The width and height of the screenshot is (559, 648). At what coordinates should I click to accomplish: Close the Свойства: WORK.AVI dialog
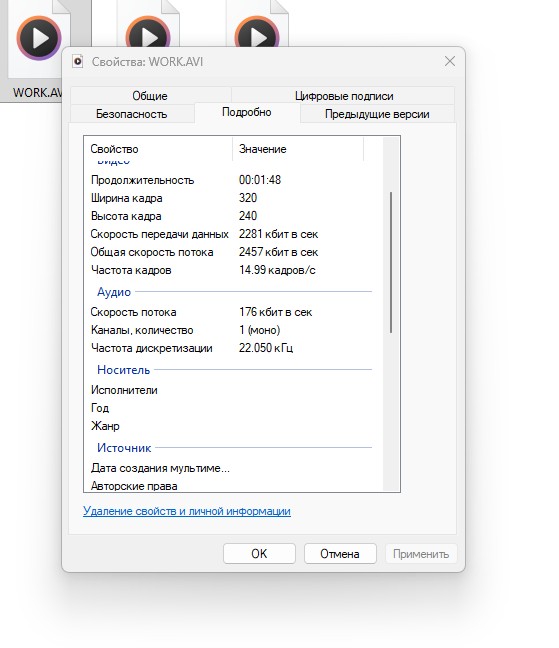450,61
